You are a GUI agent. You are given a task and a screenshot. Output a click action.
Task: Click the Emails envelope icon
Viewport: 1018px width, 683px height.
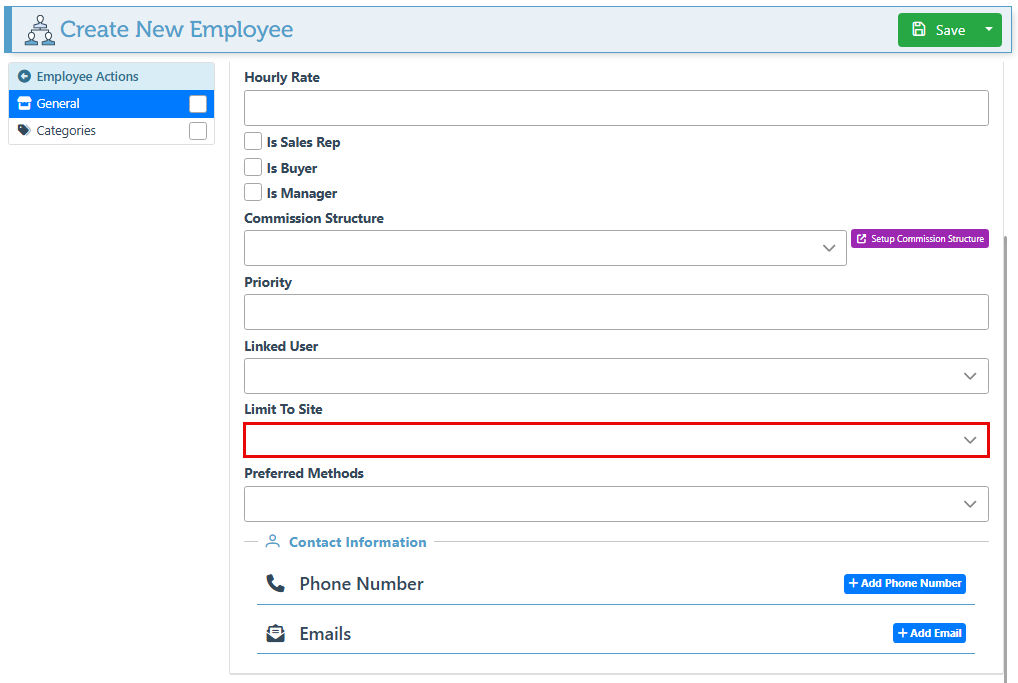pyautogui.click(x=275, y=634)
